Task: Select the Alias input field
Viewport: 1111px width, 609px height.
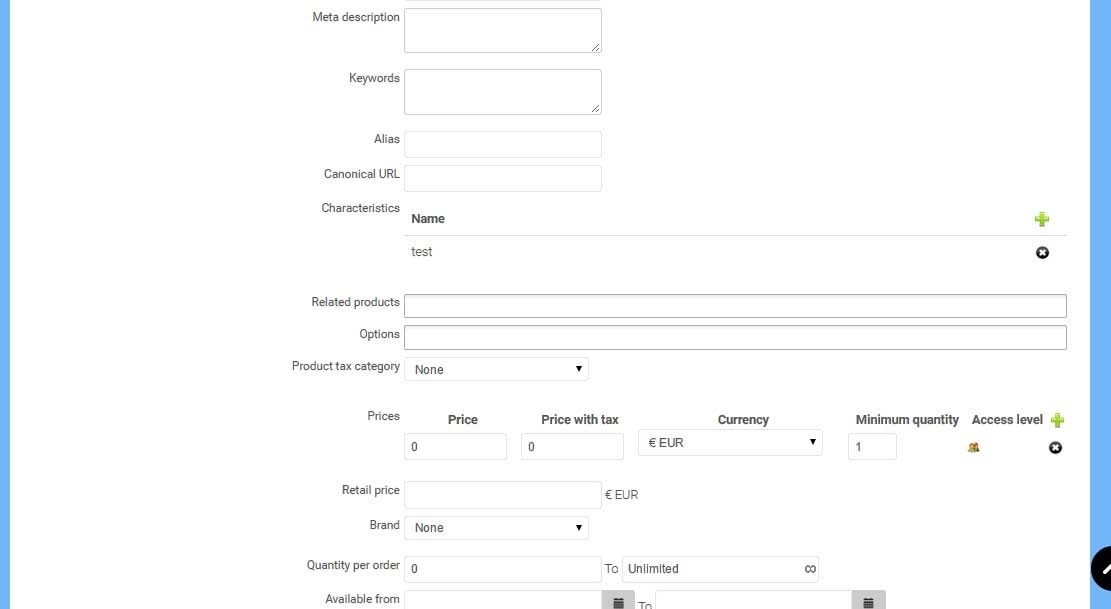Action: pos(502,144)
